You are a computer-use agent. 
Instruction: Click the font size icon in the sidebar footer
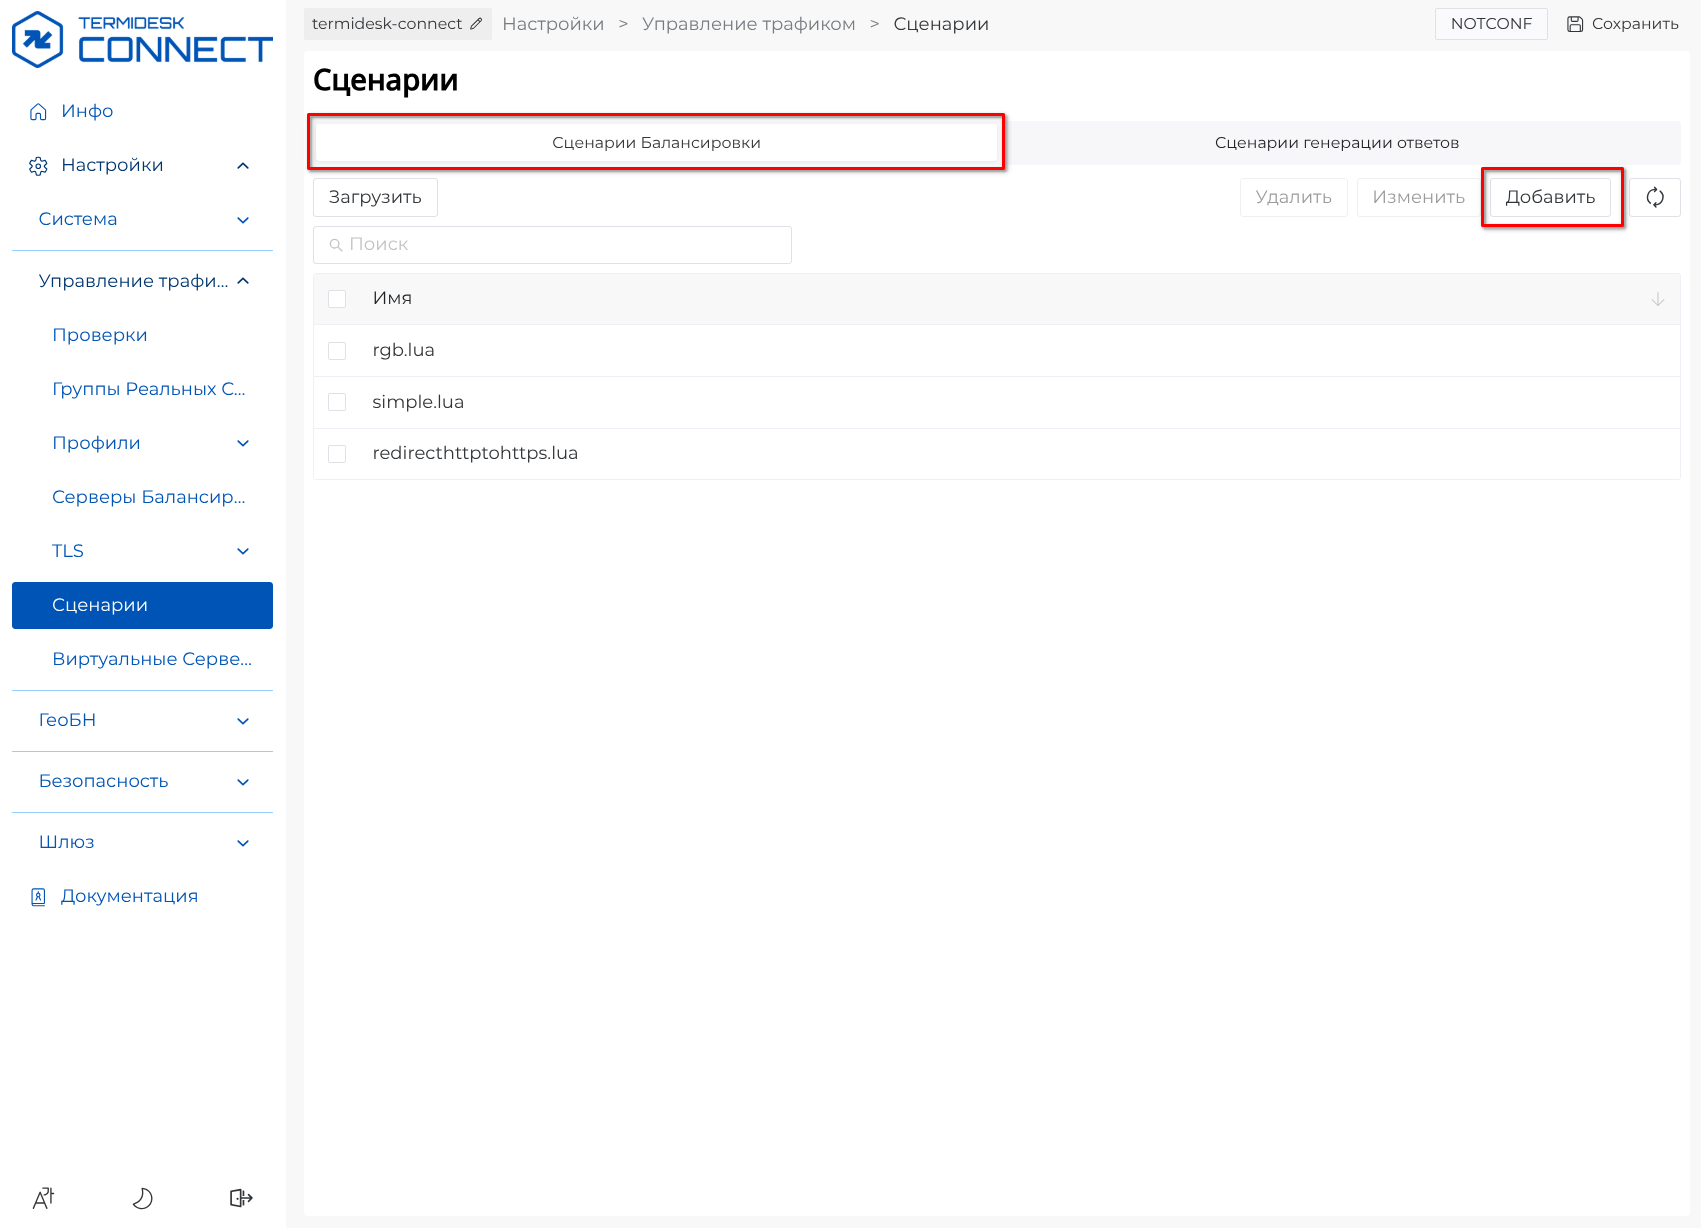[44, 1197]
